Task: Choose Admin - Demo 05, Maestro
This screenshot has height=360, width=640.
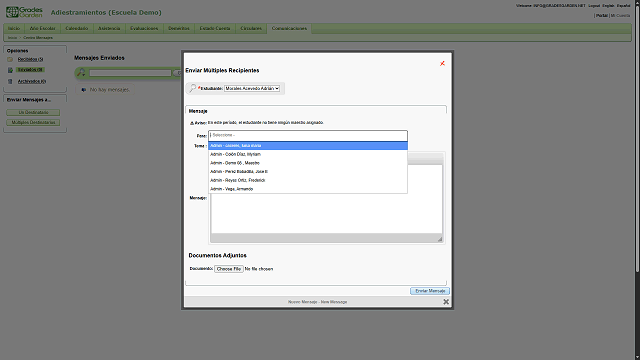Action: tap(308, 163)
